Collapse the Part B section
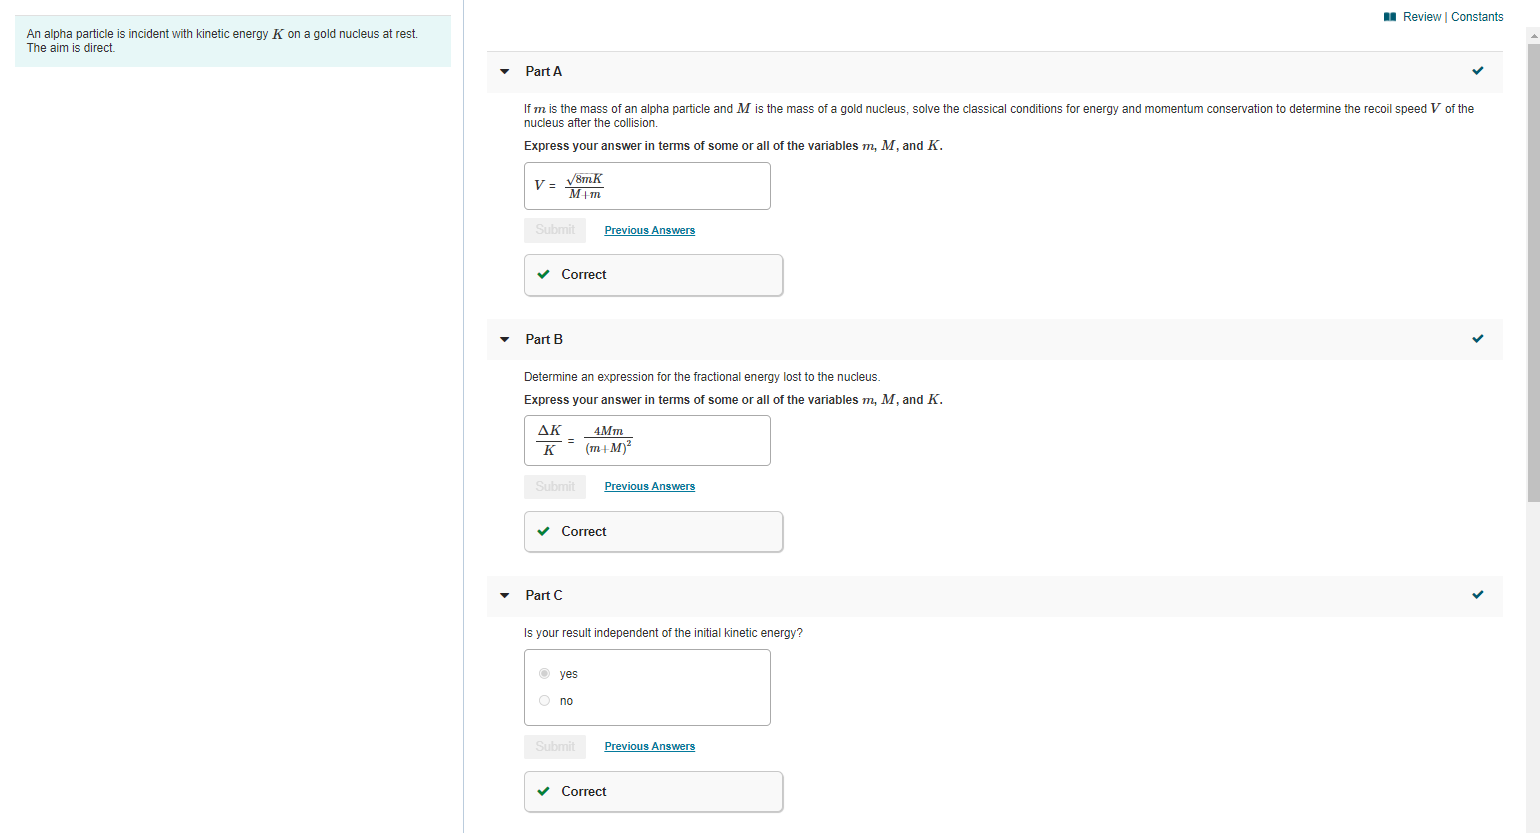This screenshot has width=1540, height=833. (504, 339)
